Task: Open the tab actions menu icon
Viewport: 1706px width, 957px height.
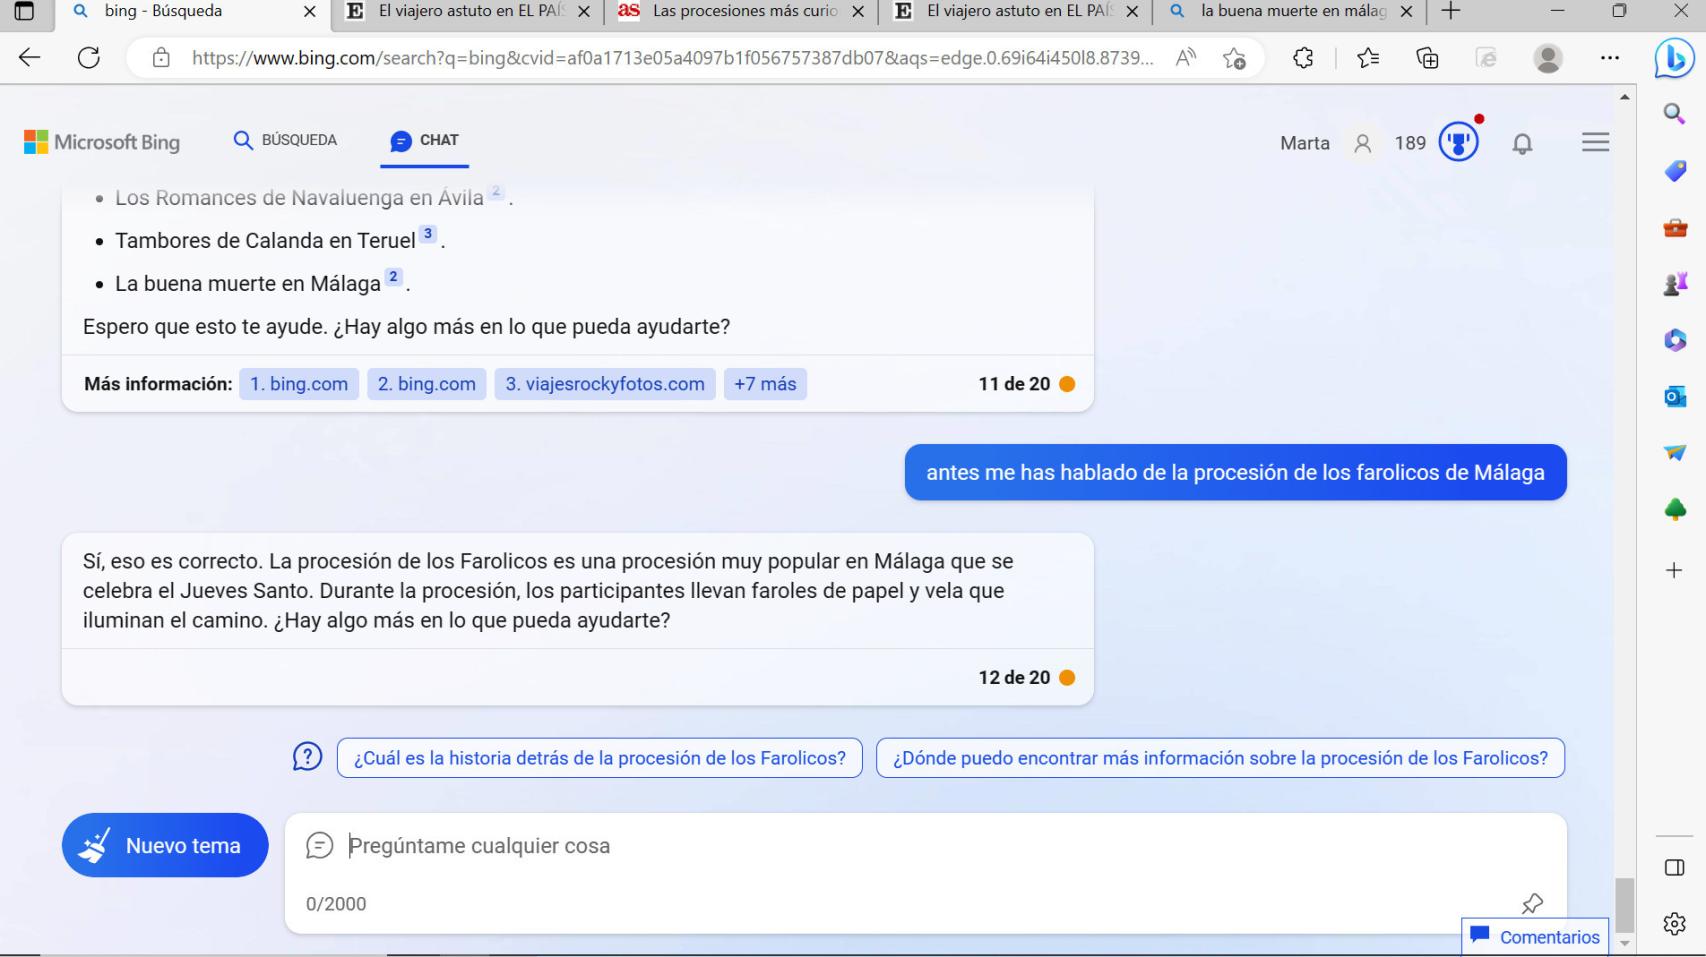Action: (24, 12)
